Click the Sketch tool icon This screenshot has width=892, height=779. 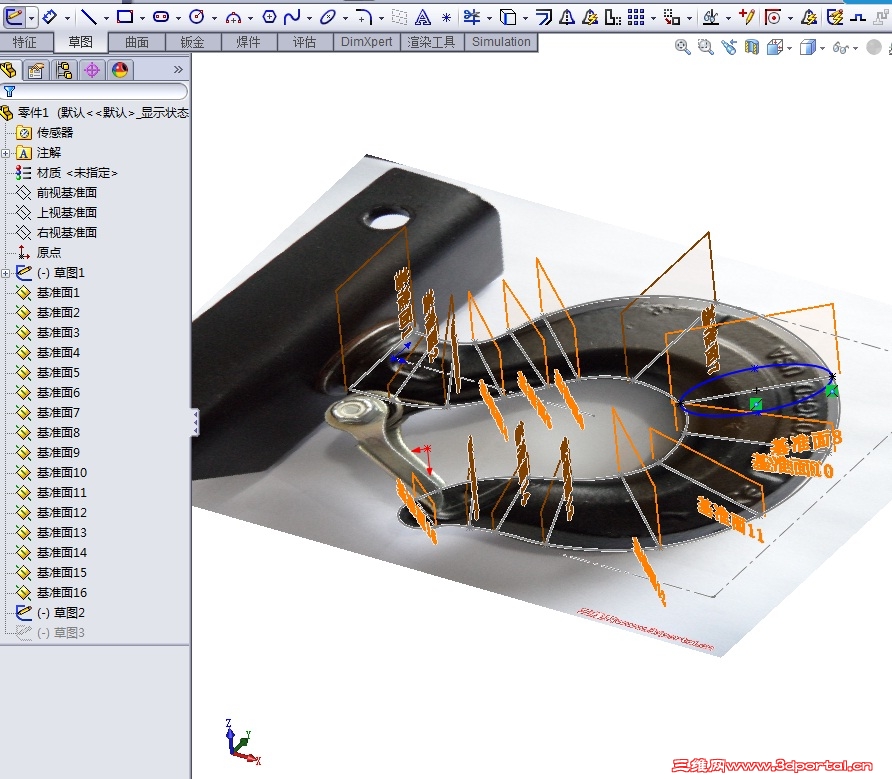(14, 17)
